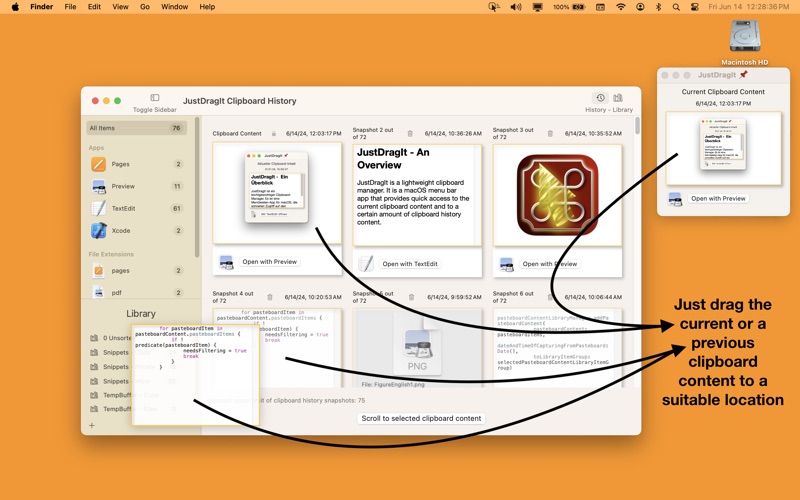This screenshot has height=500, width=800.
Task: Click the Toggle Sidebar toolbar icon
Action: pos(155,97)
